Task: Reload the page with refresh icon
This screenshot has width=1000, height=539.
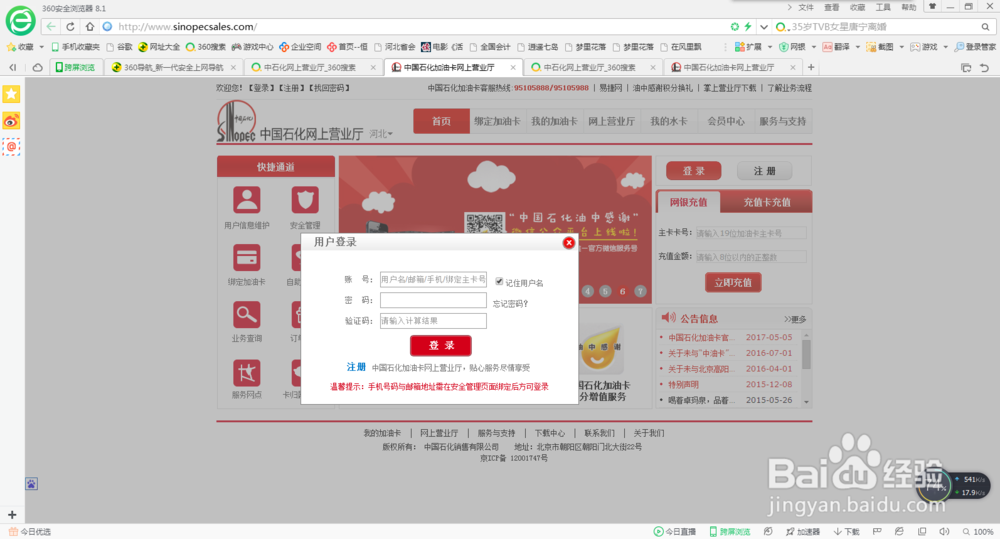Action: [70, 27]
